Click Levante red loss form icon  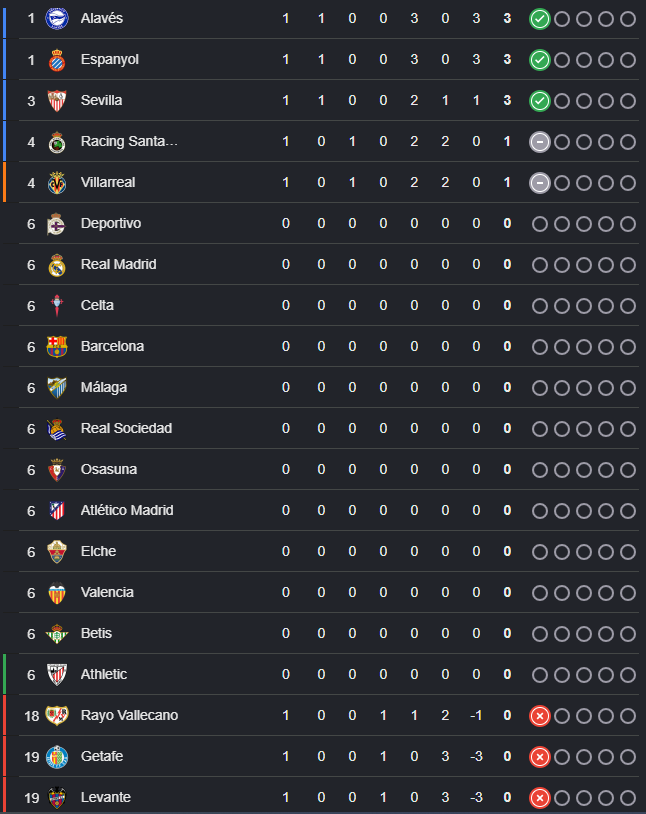pyautogui.click(x=540, y=798)
